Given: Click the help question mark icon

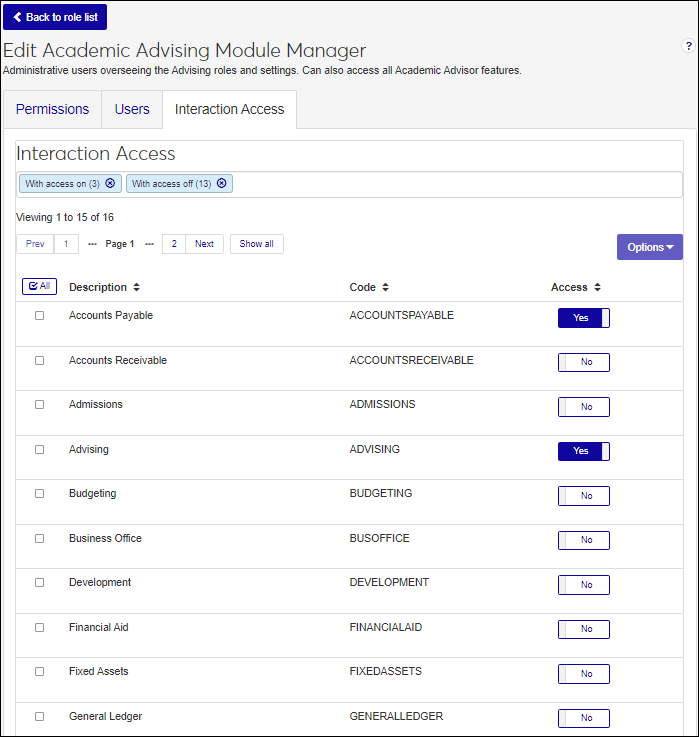Looking at the screenshot, I should [x=688, y=46].
